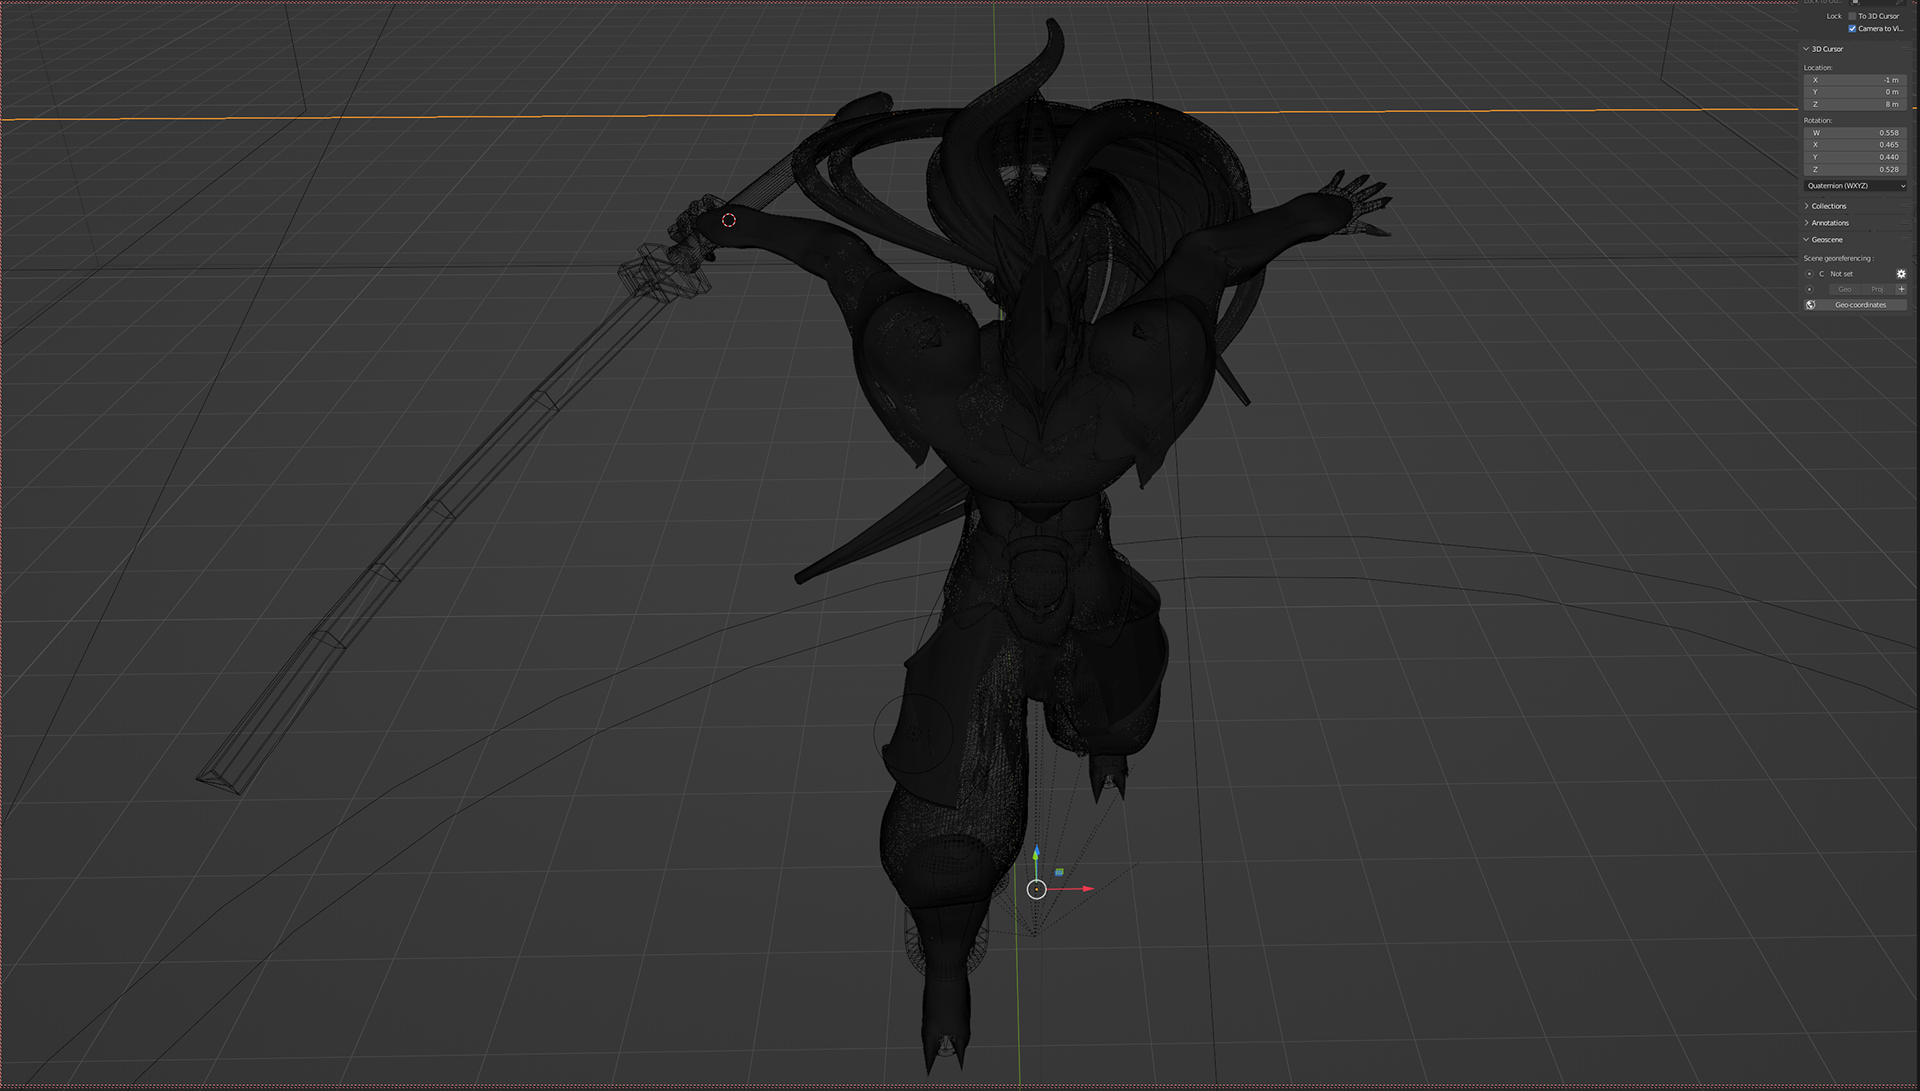Open Geoscene georeferencing settings gear
This screenshot has height=1091, width=1920.
[x=1901, y=274]
